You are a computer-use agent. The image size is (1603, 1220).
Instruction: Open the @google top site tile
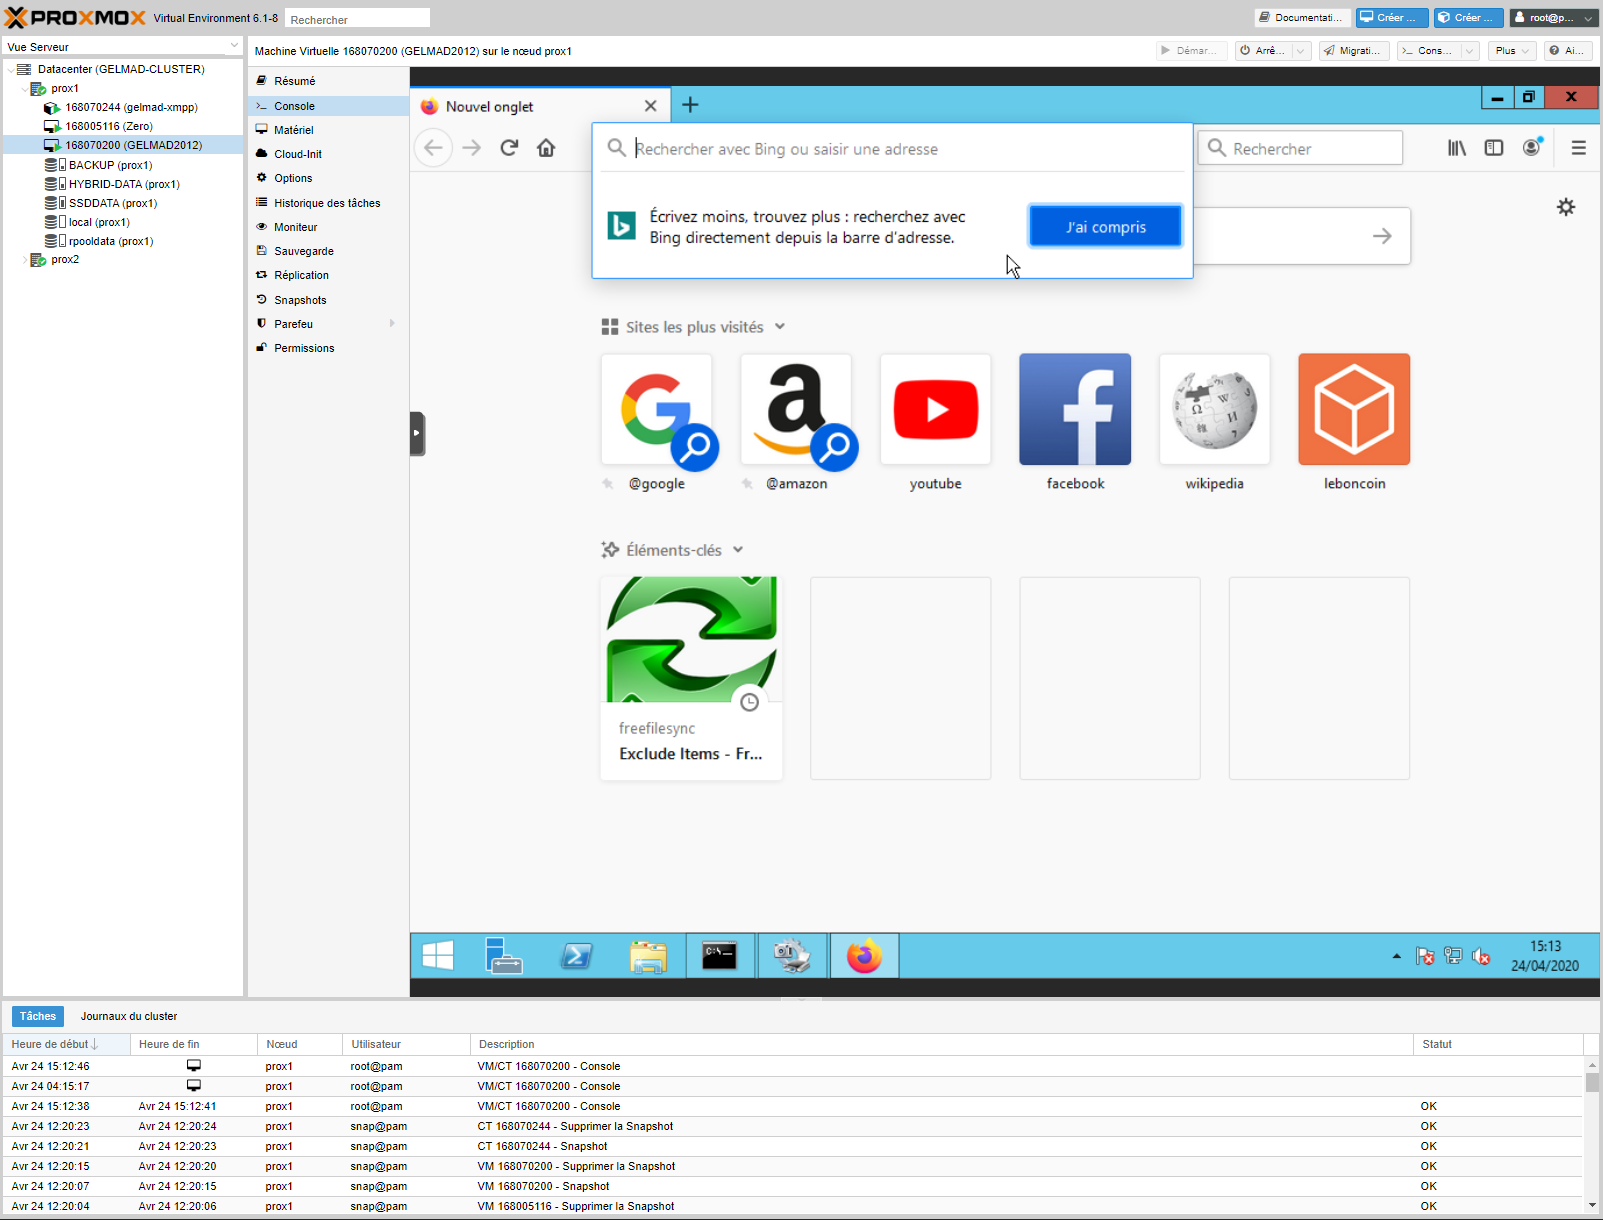[657, 409]
